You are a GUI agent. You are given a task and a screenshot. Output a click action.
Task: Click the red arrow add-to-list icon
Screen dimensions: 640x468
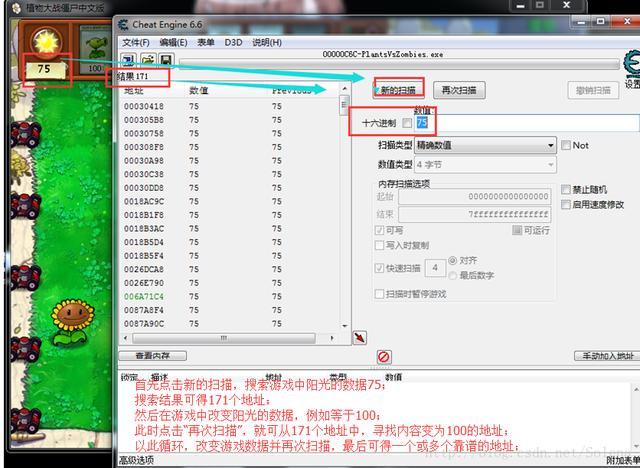360,336
